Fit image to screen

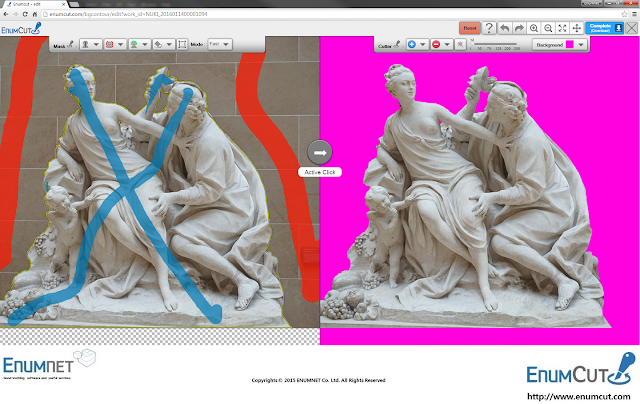562,28
